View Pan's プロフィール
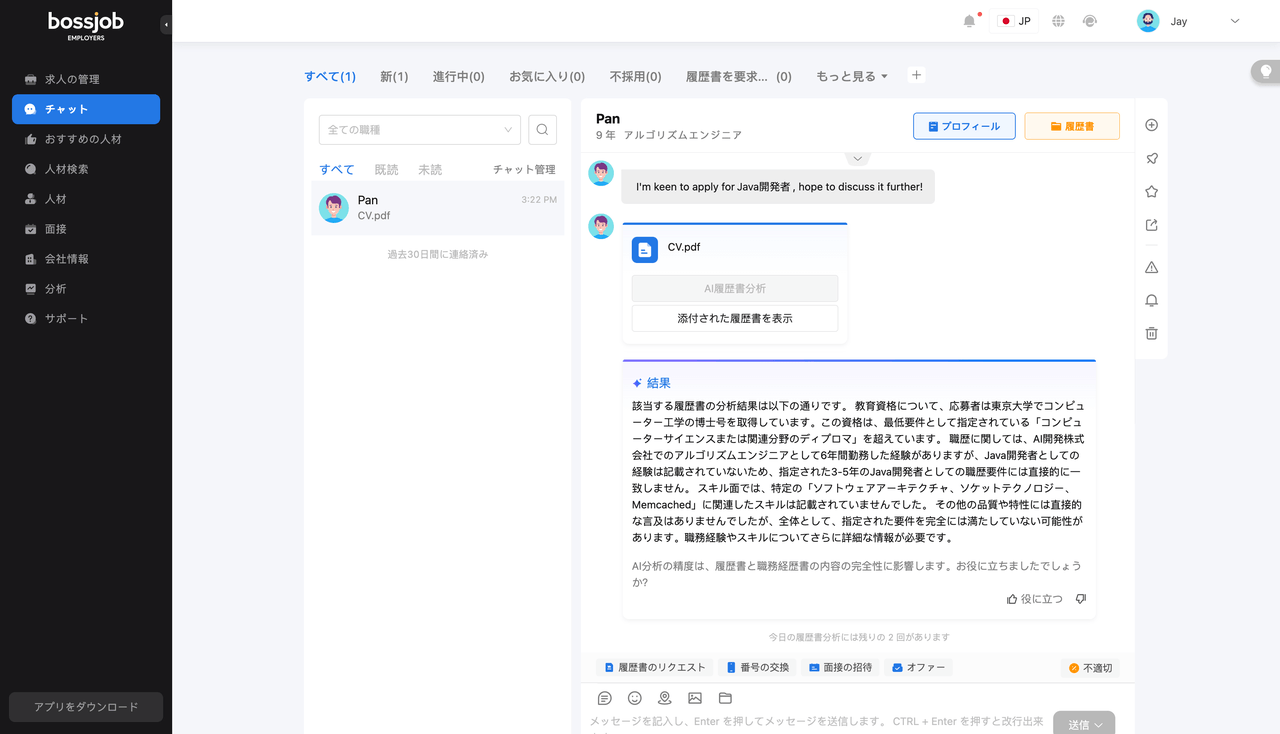 (963, 125)
